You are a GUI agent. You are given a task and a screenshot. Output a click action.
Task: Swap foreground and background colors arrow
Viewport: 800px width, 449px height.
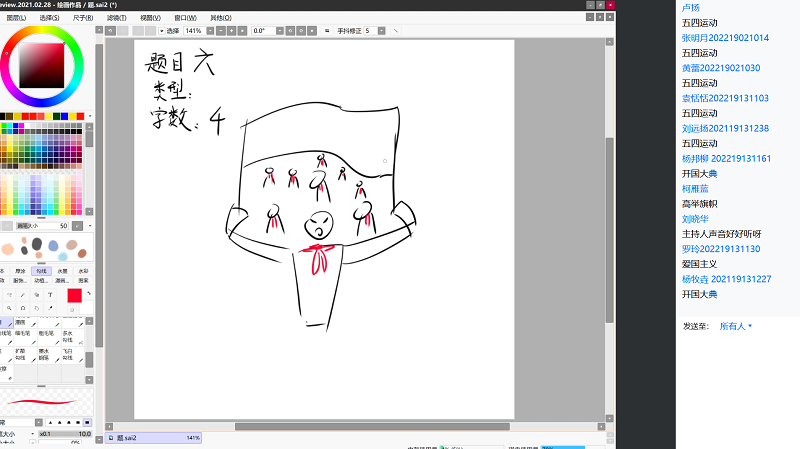coord(89,293)
